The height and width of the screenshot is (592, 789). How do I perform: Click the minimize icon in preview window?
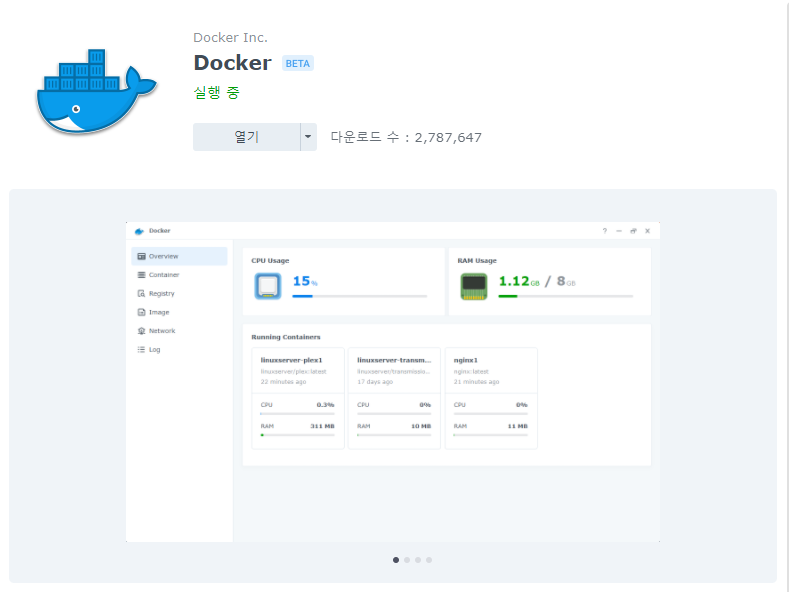pos(619,231)
